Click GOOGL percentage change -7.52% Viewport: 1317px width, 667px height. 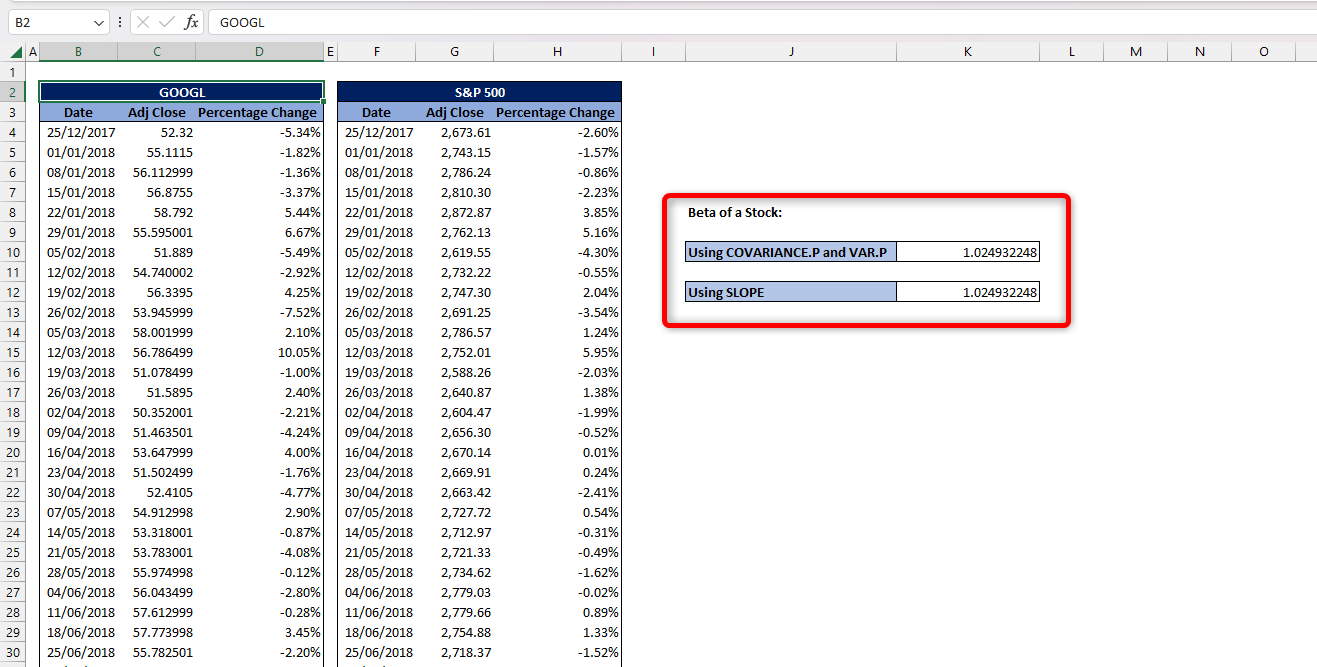[x=259, y=312]
